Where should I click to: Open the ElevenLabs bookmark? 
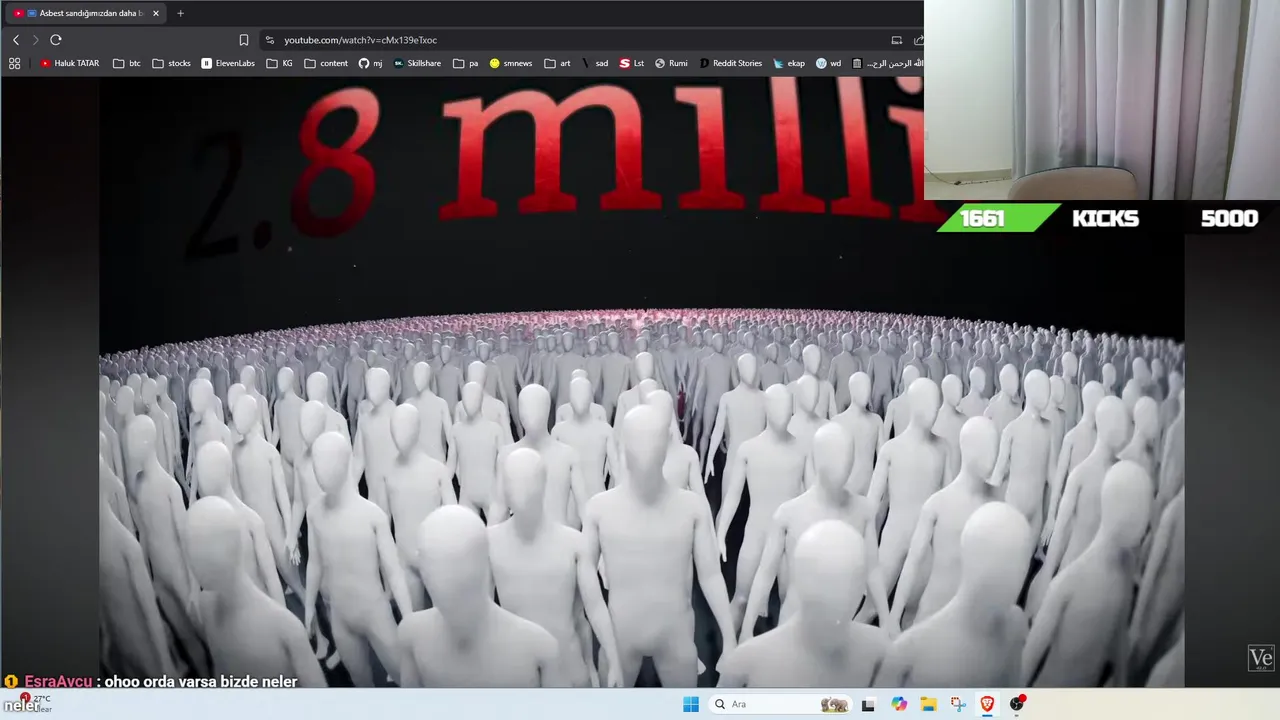(228, 63)
